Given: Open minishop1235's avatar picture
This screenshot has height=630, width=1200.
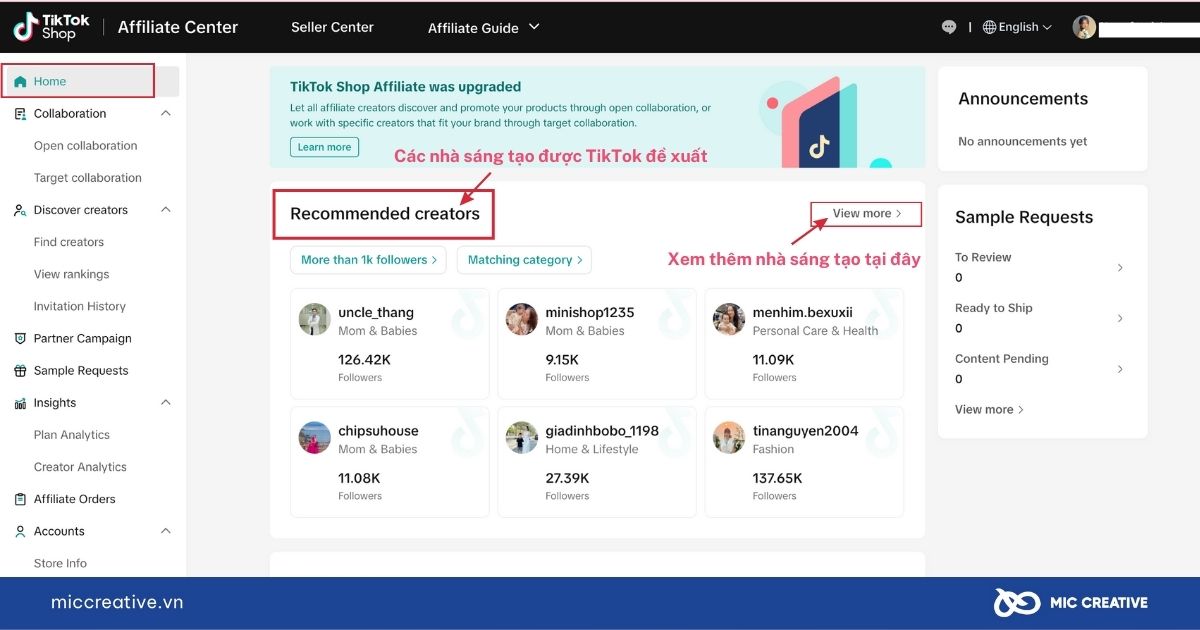Looking at the screenshot, I should click(522, 320).
